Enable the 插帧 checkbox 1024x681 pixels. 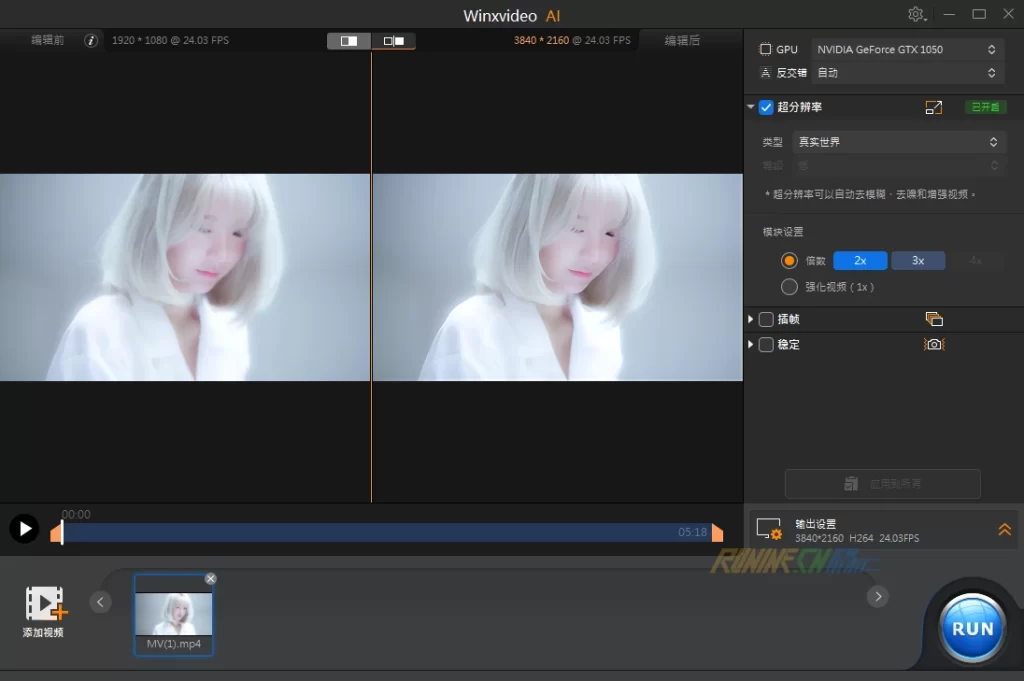click(766, 319)
